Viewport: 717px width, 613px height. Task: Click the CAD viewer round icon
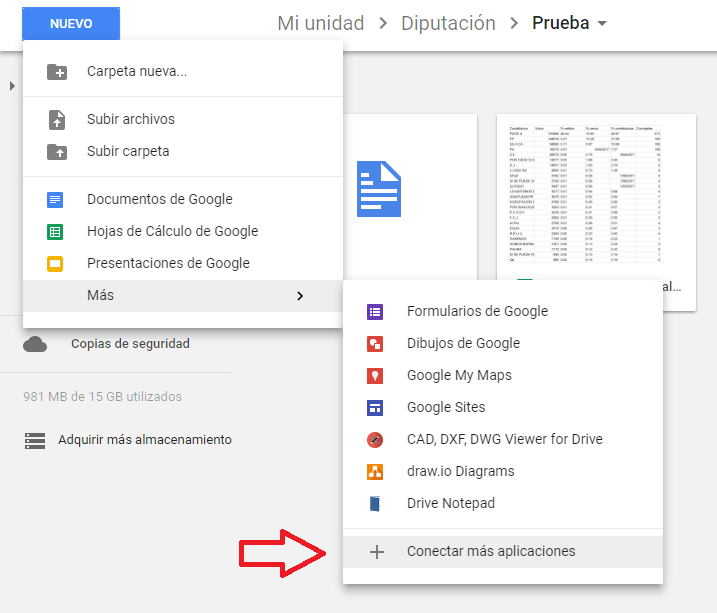375,440
